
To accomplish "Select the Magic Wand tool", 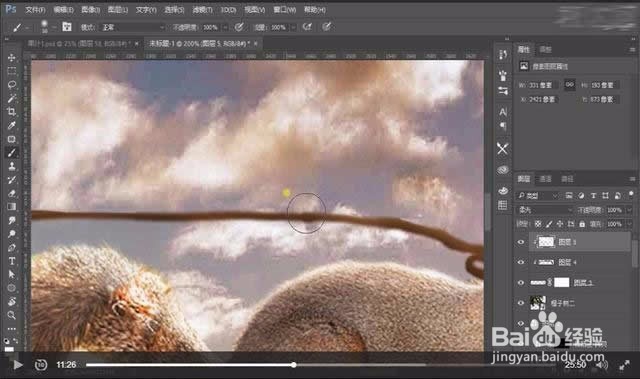I will click(x=11, y=98).
